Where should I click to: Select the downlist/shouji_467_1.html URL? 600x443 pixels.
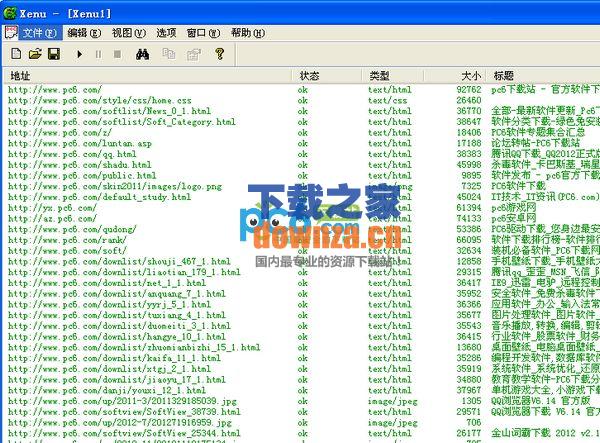pos(119,261)
